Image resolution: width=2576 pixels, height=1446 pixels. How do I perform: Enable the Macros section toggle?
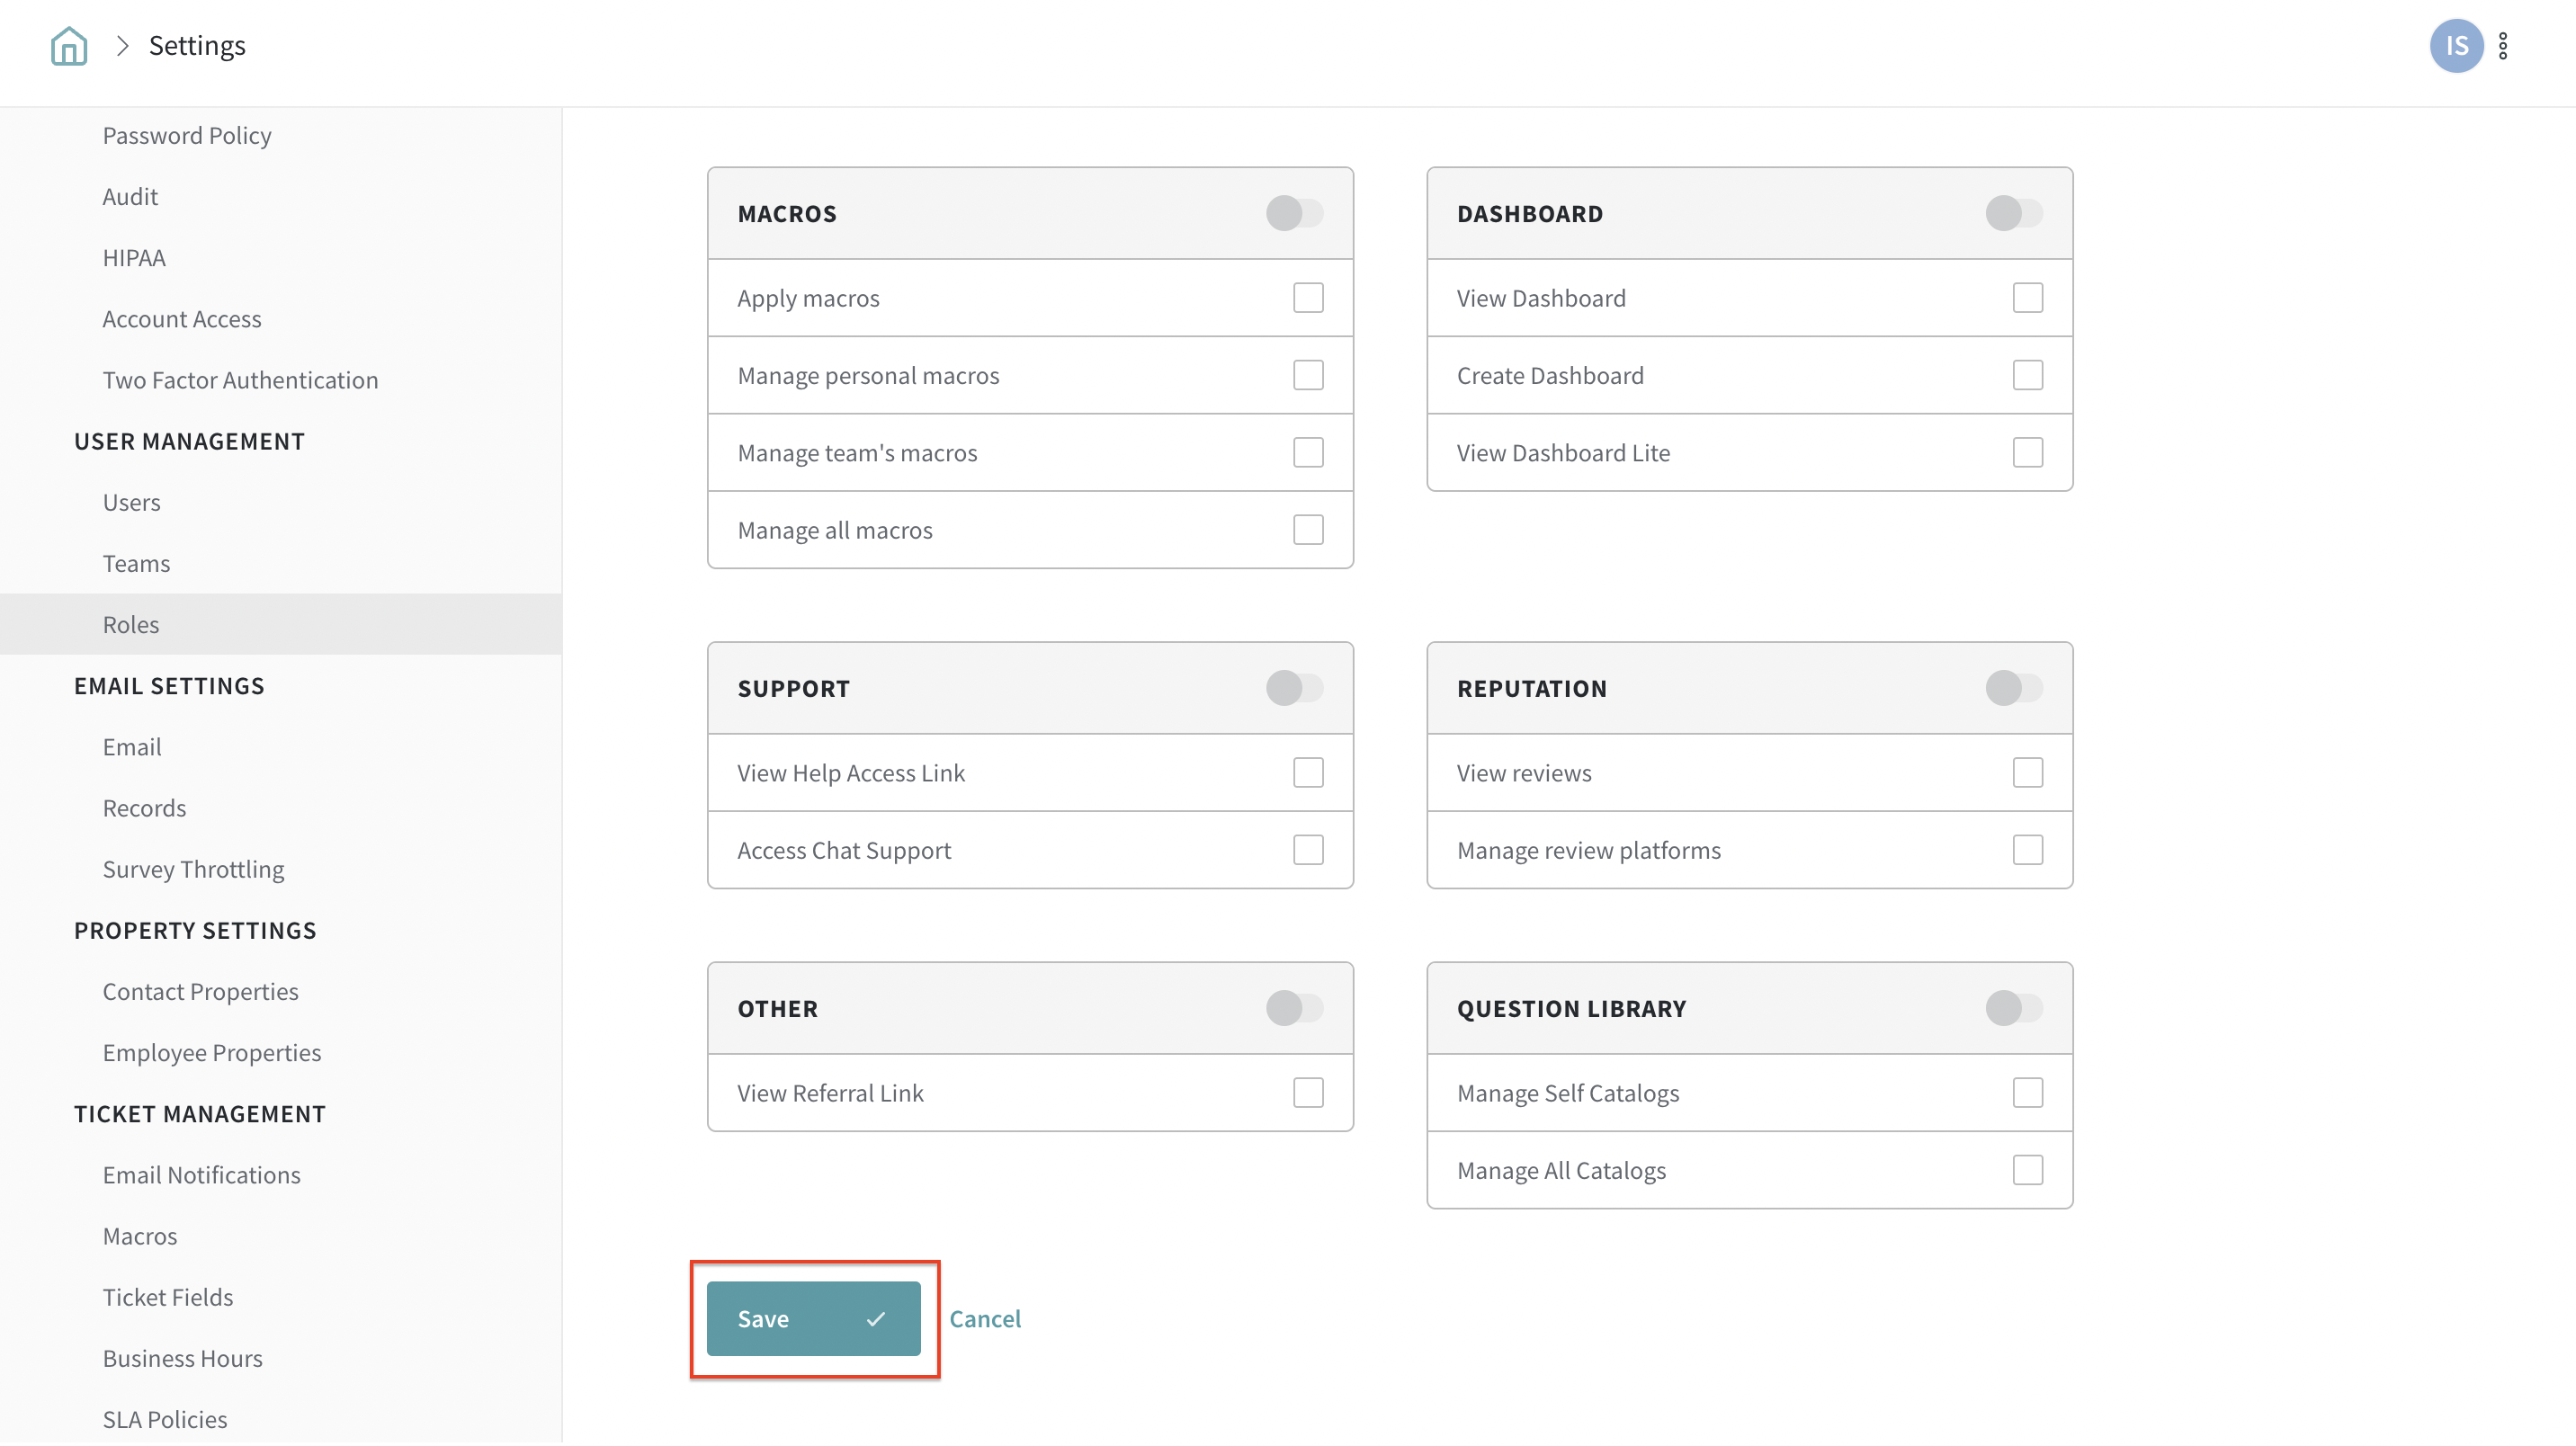click(x=1294, y=213)
